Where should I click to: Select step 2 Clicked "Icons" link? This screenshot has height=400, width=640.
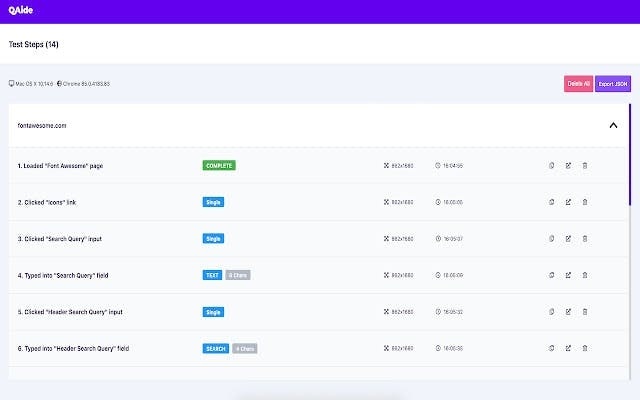[x=47, y=202]
